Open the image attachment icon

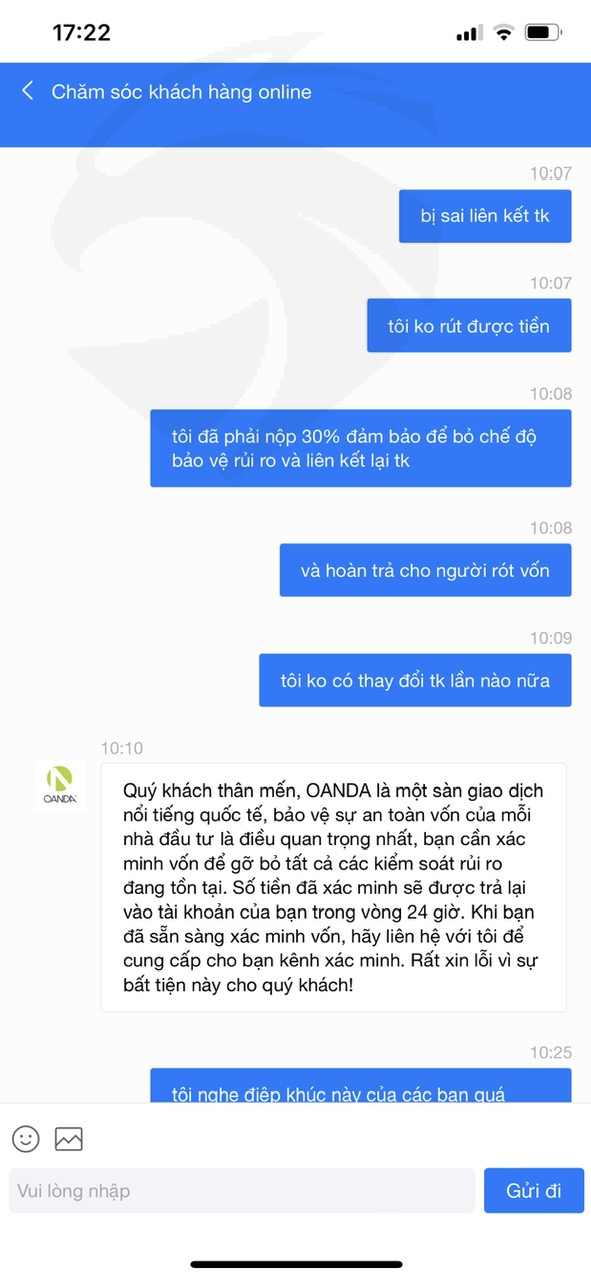pyautogui.click(x=69, y=1138)
